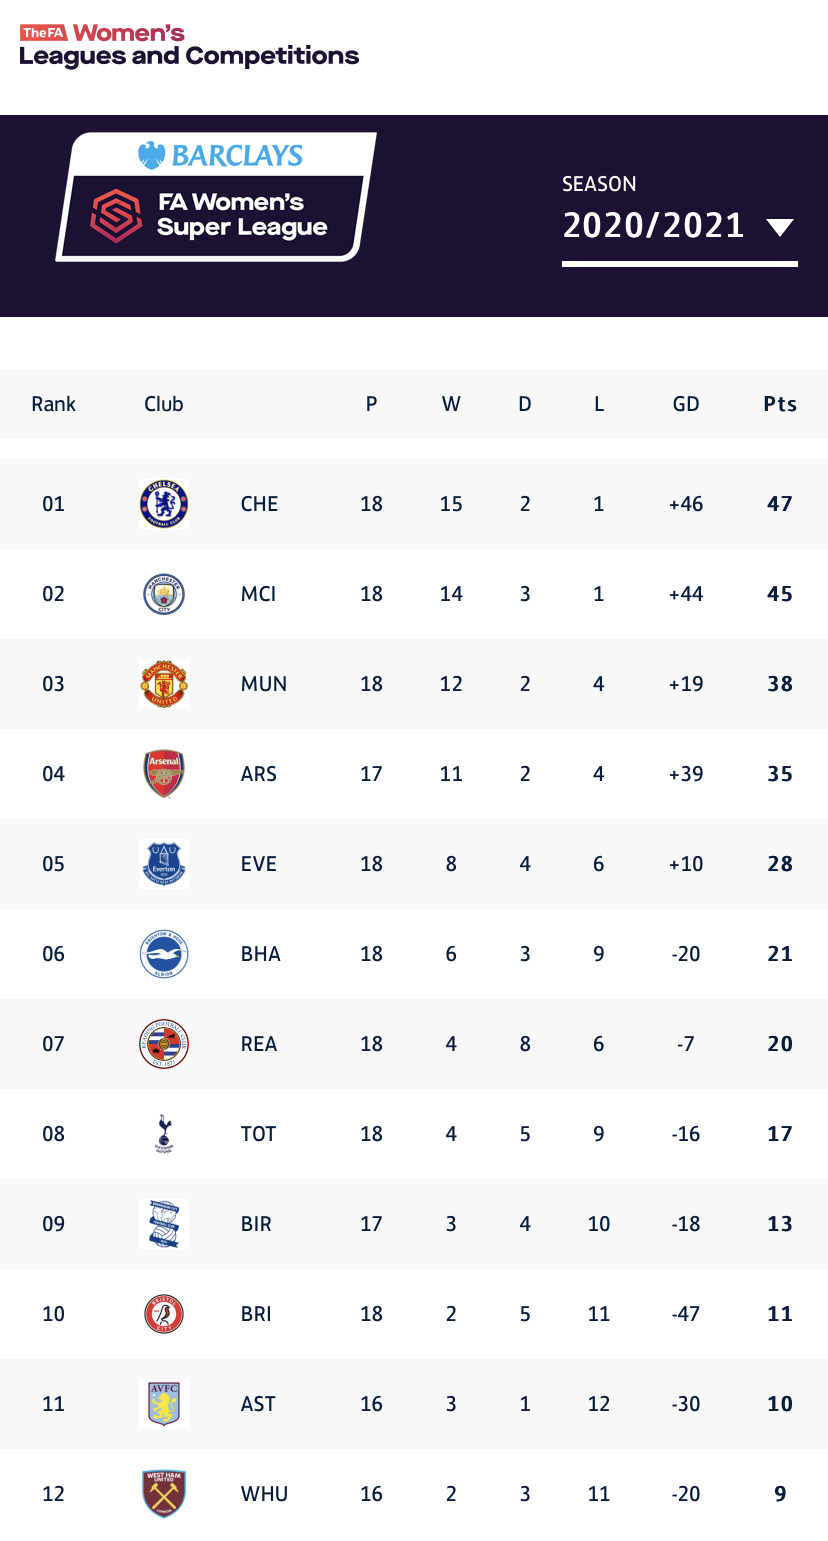Click the GD column header
Viewport: 828px width, 1541px height.
pyautogui.click(x=686, y=404)
